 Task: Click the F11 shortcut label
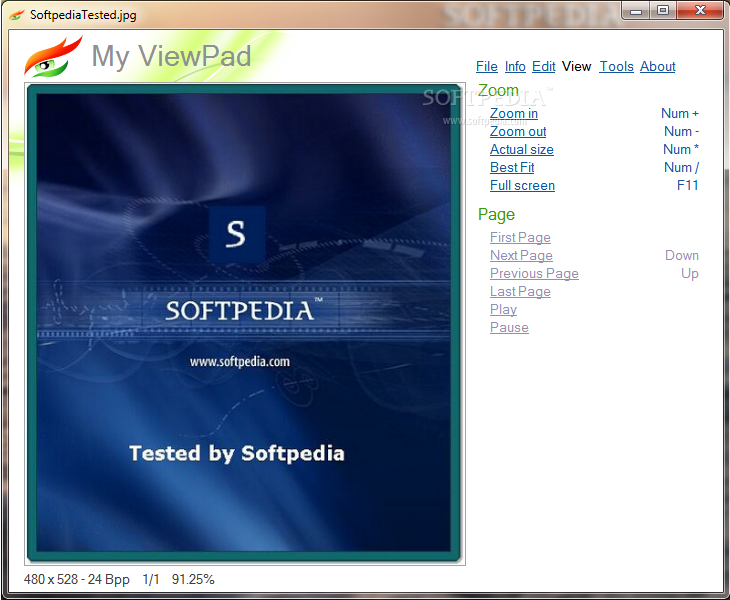click(688, 186)
